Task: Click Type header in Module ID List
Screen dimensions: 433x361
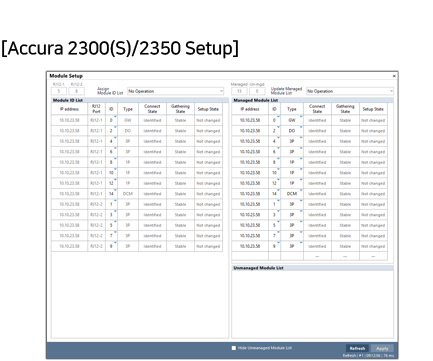Action: pos(128,109)
